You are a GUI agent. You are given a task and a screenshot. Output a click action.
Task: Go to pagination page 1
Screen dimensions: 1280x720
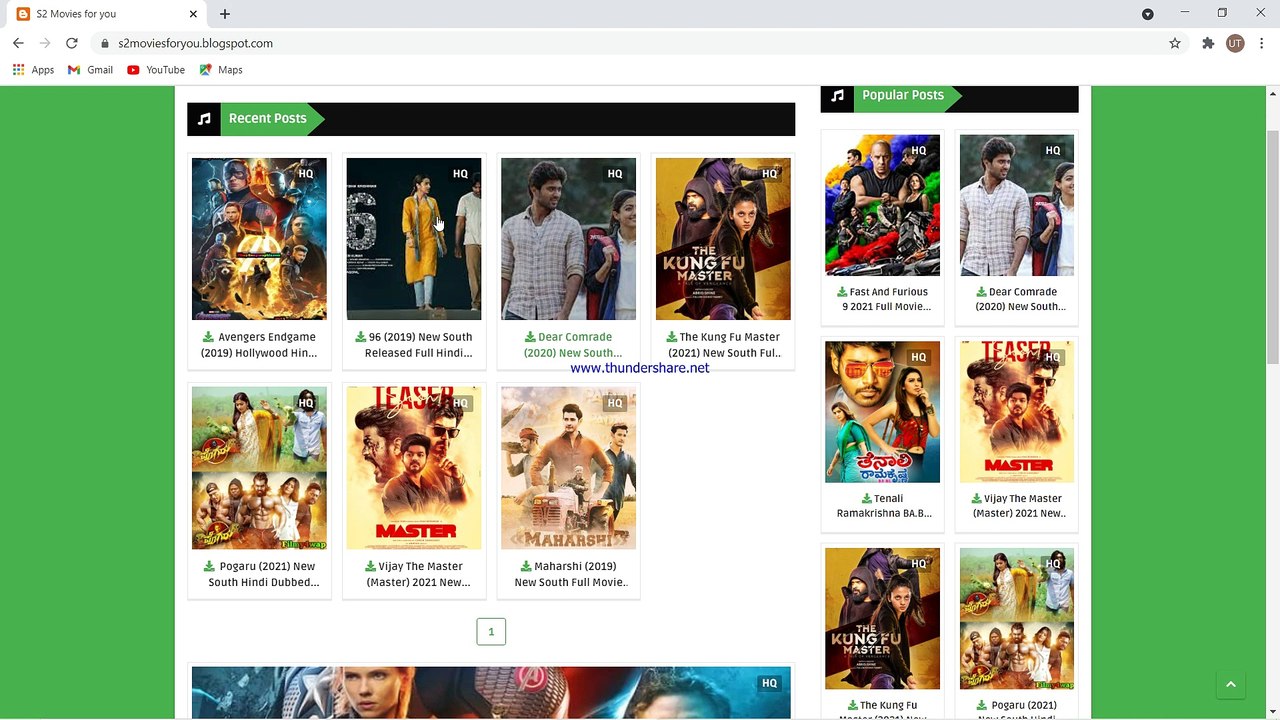tap(491, 632)
